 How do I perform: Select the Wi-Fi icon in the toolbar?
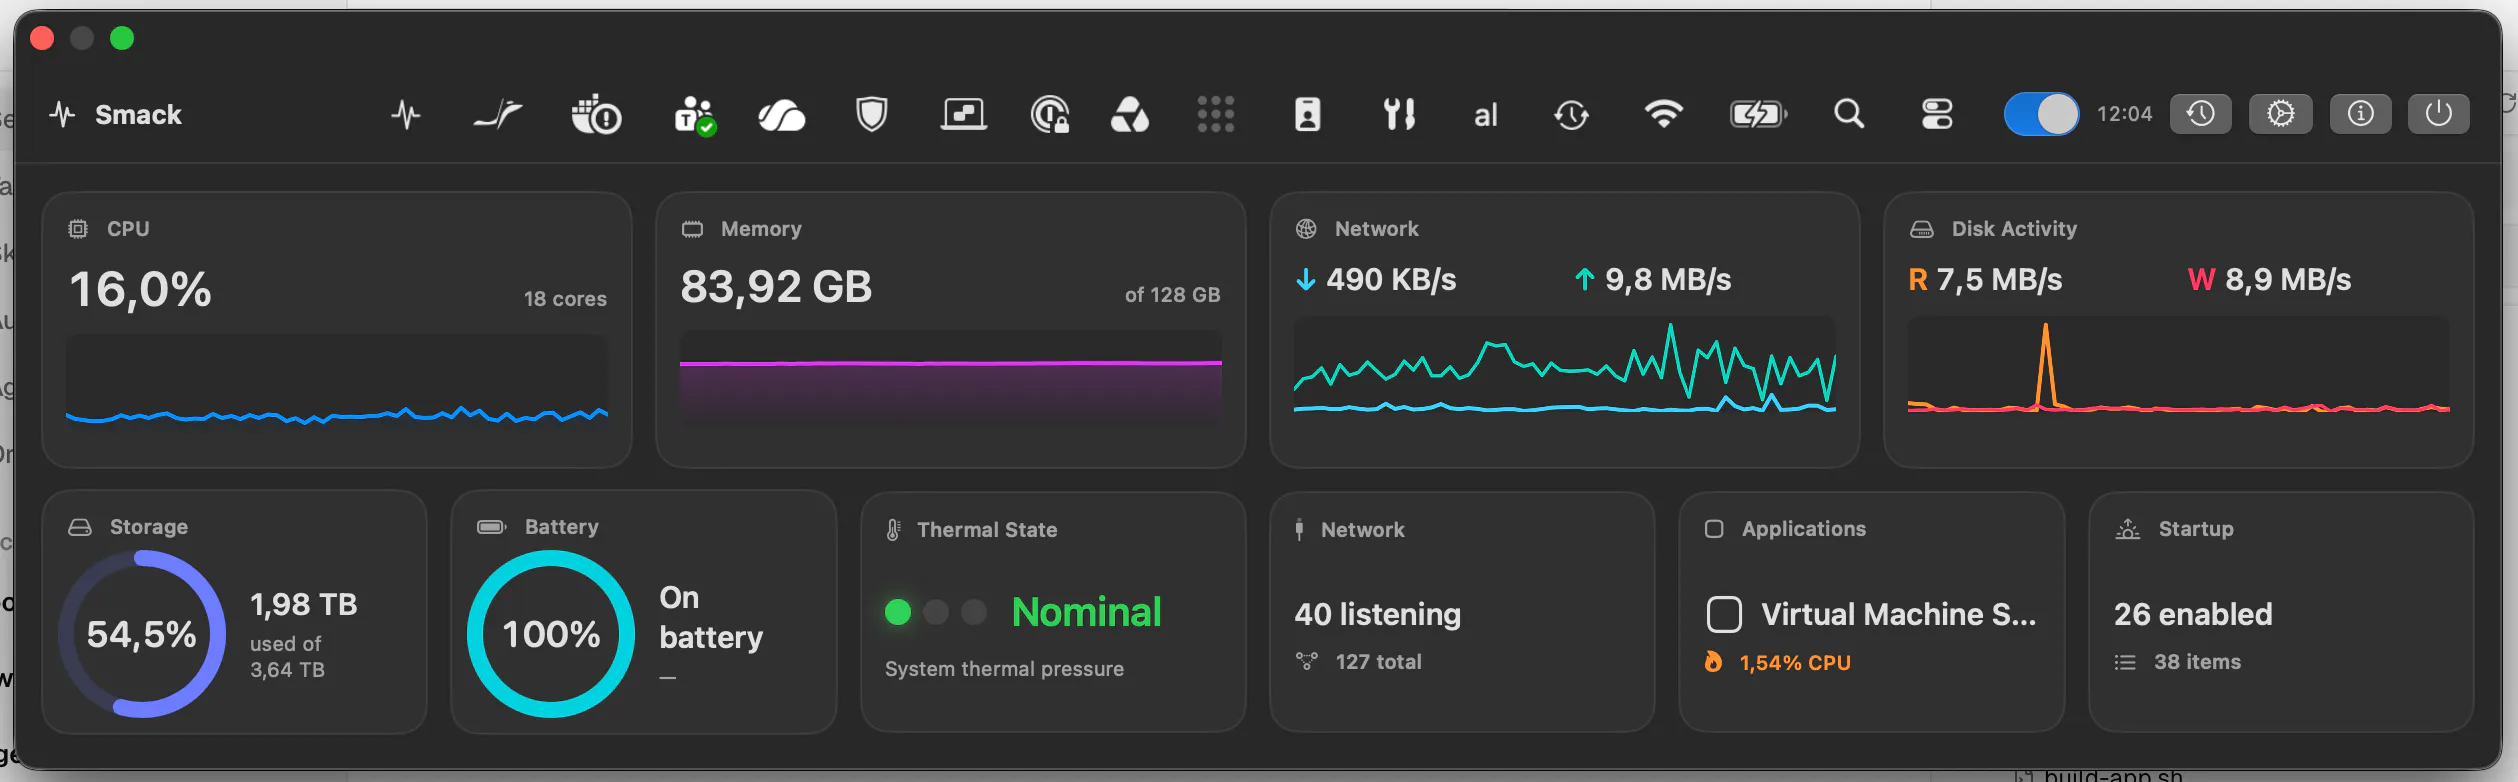point(1664,114)
